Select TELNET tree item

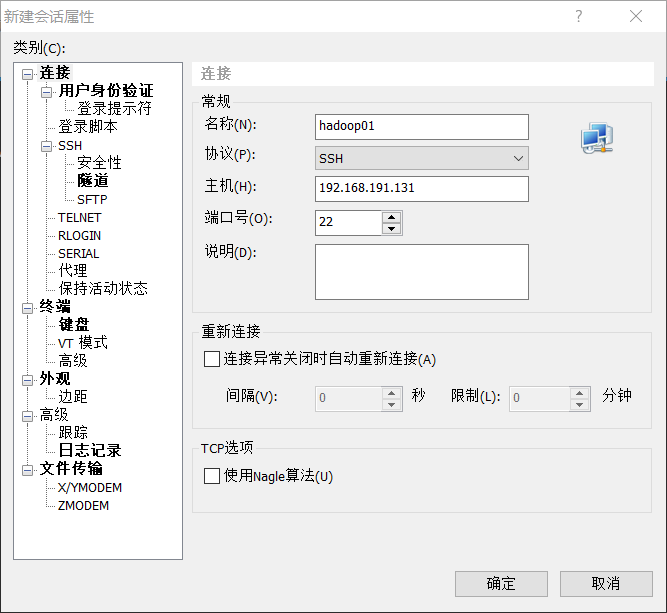(80, 218)
